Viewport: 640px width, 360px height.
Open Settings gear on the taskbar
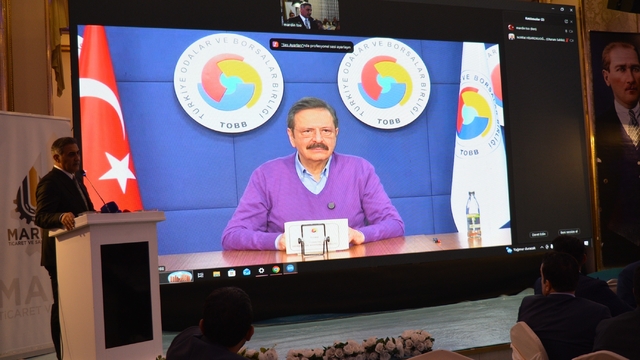[x=261, y=270]
